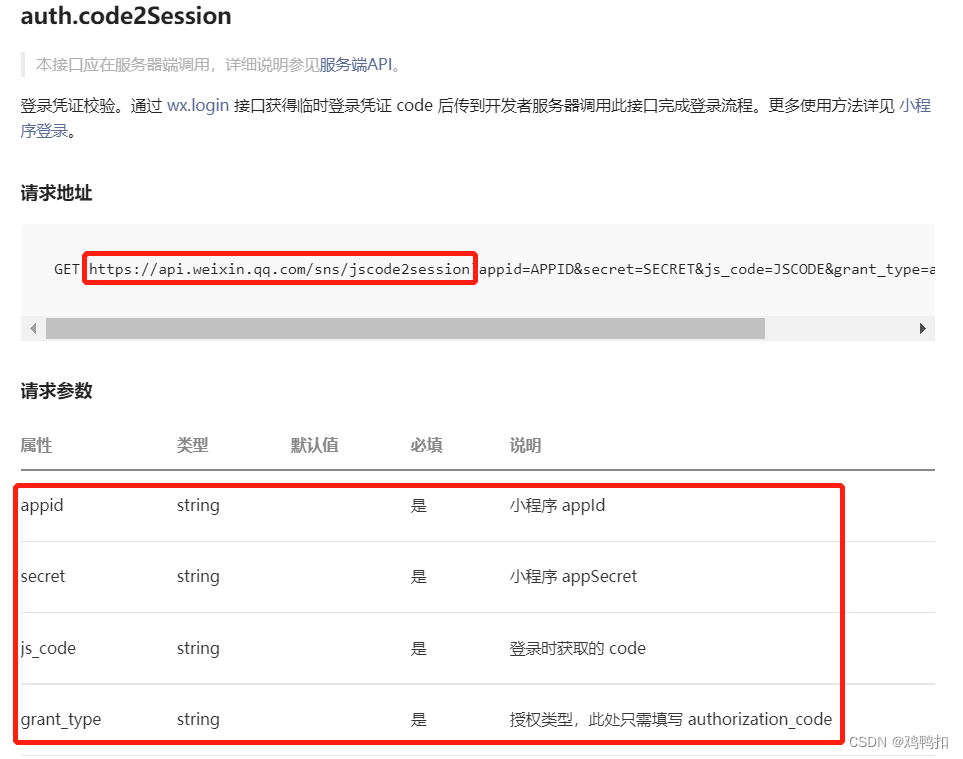Click 是 in the secret row

click(418, 577)
